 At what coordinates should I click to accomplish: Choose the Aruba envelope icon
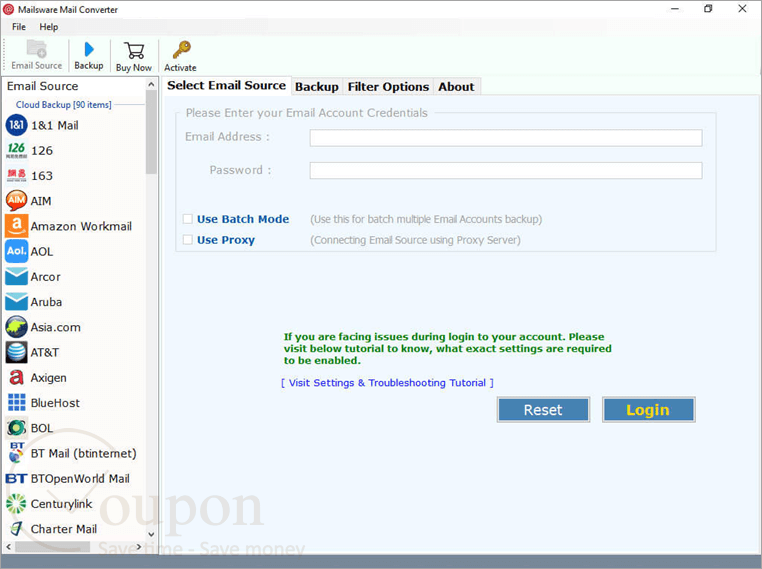17,302
